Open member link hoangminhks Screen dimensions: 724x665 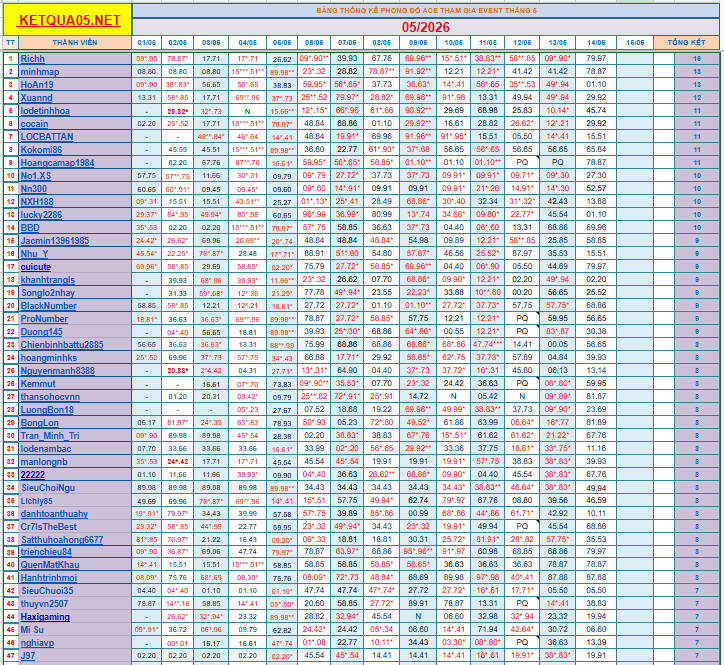[48, 357]
